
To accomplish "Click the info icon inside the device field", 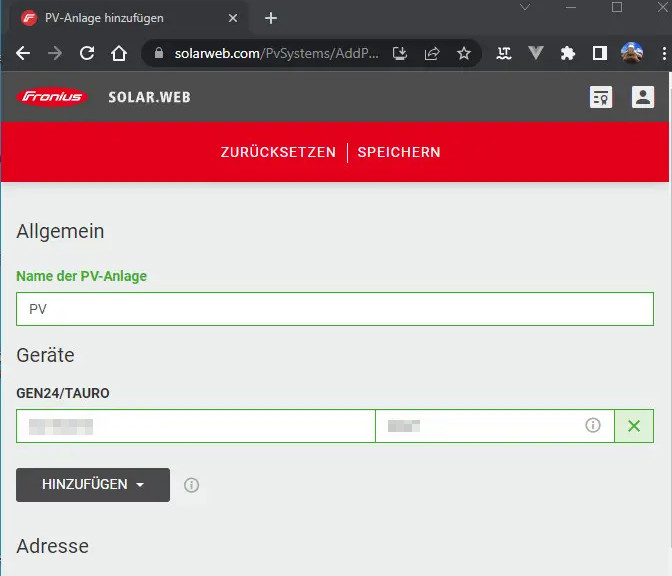I will pos(593,426).
